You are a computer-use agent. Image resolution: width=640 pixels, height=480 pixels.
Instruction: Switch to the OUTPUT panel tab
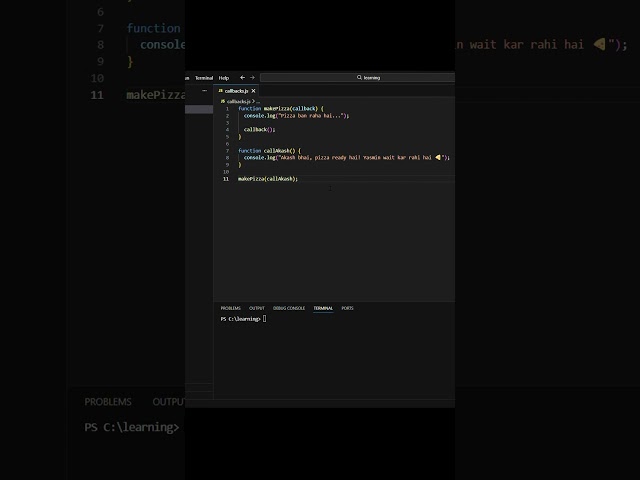[x=257, y=308]
